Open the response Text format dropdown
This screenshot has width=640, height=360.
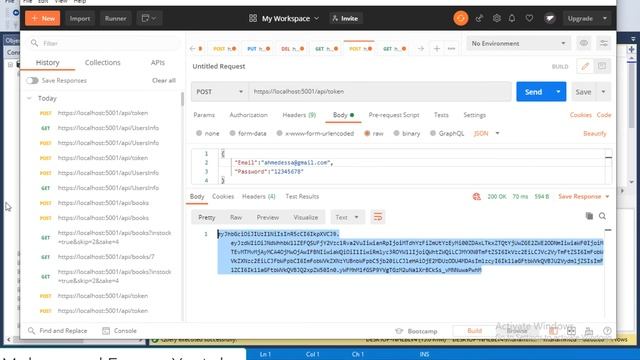(x=347, y=217)
